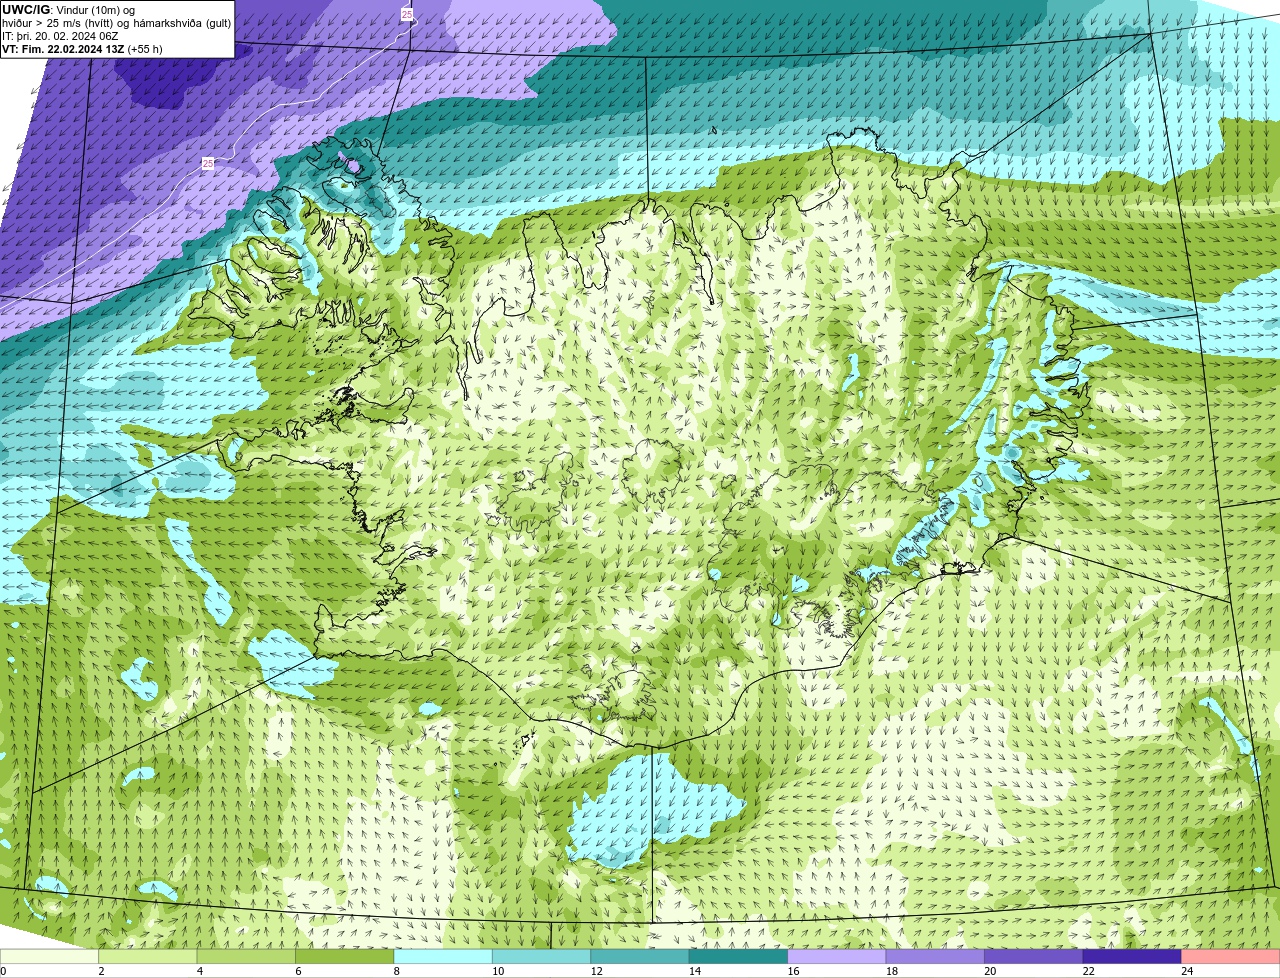Image resolution: width=1280 pixels, height=978 pixels.
Task: Click the dark teal 14–16 m/s legend swatch
Action: point(739,956)
